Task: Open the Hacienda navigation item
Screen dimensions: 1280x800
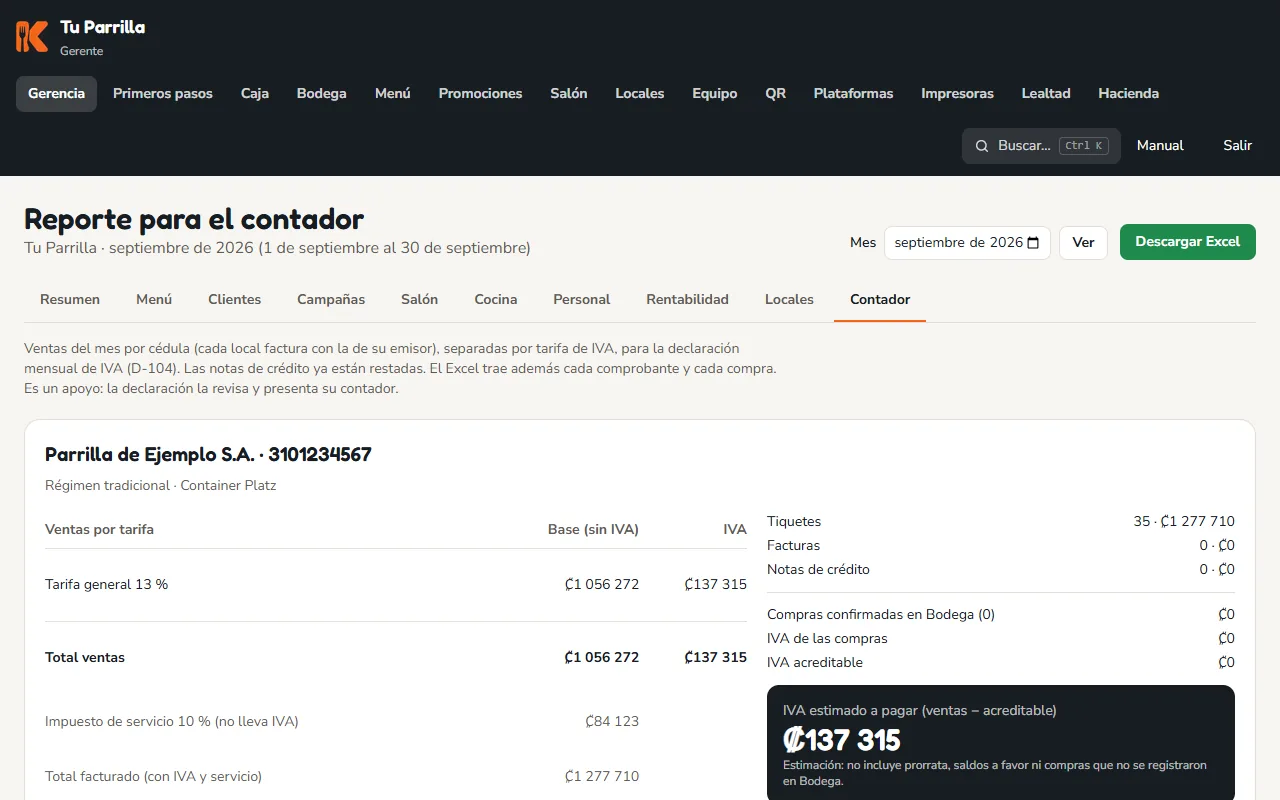Action: (1129, 94)
